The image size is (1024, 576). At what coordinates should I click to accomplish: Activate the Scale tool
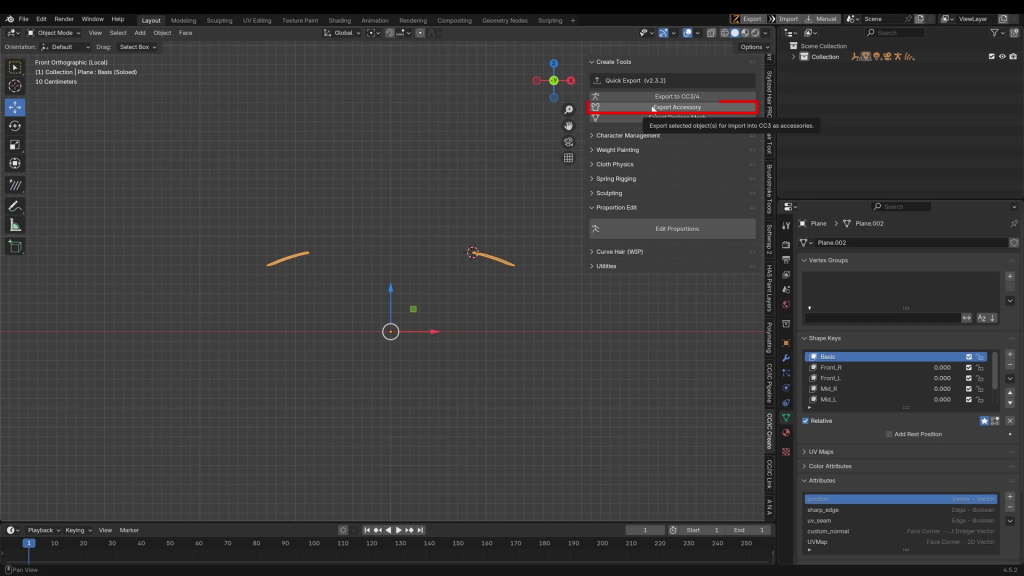(x=15, y=145)
